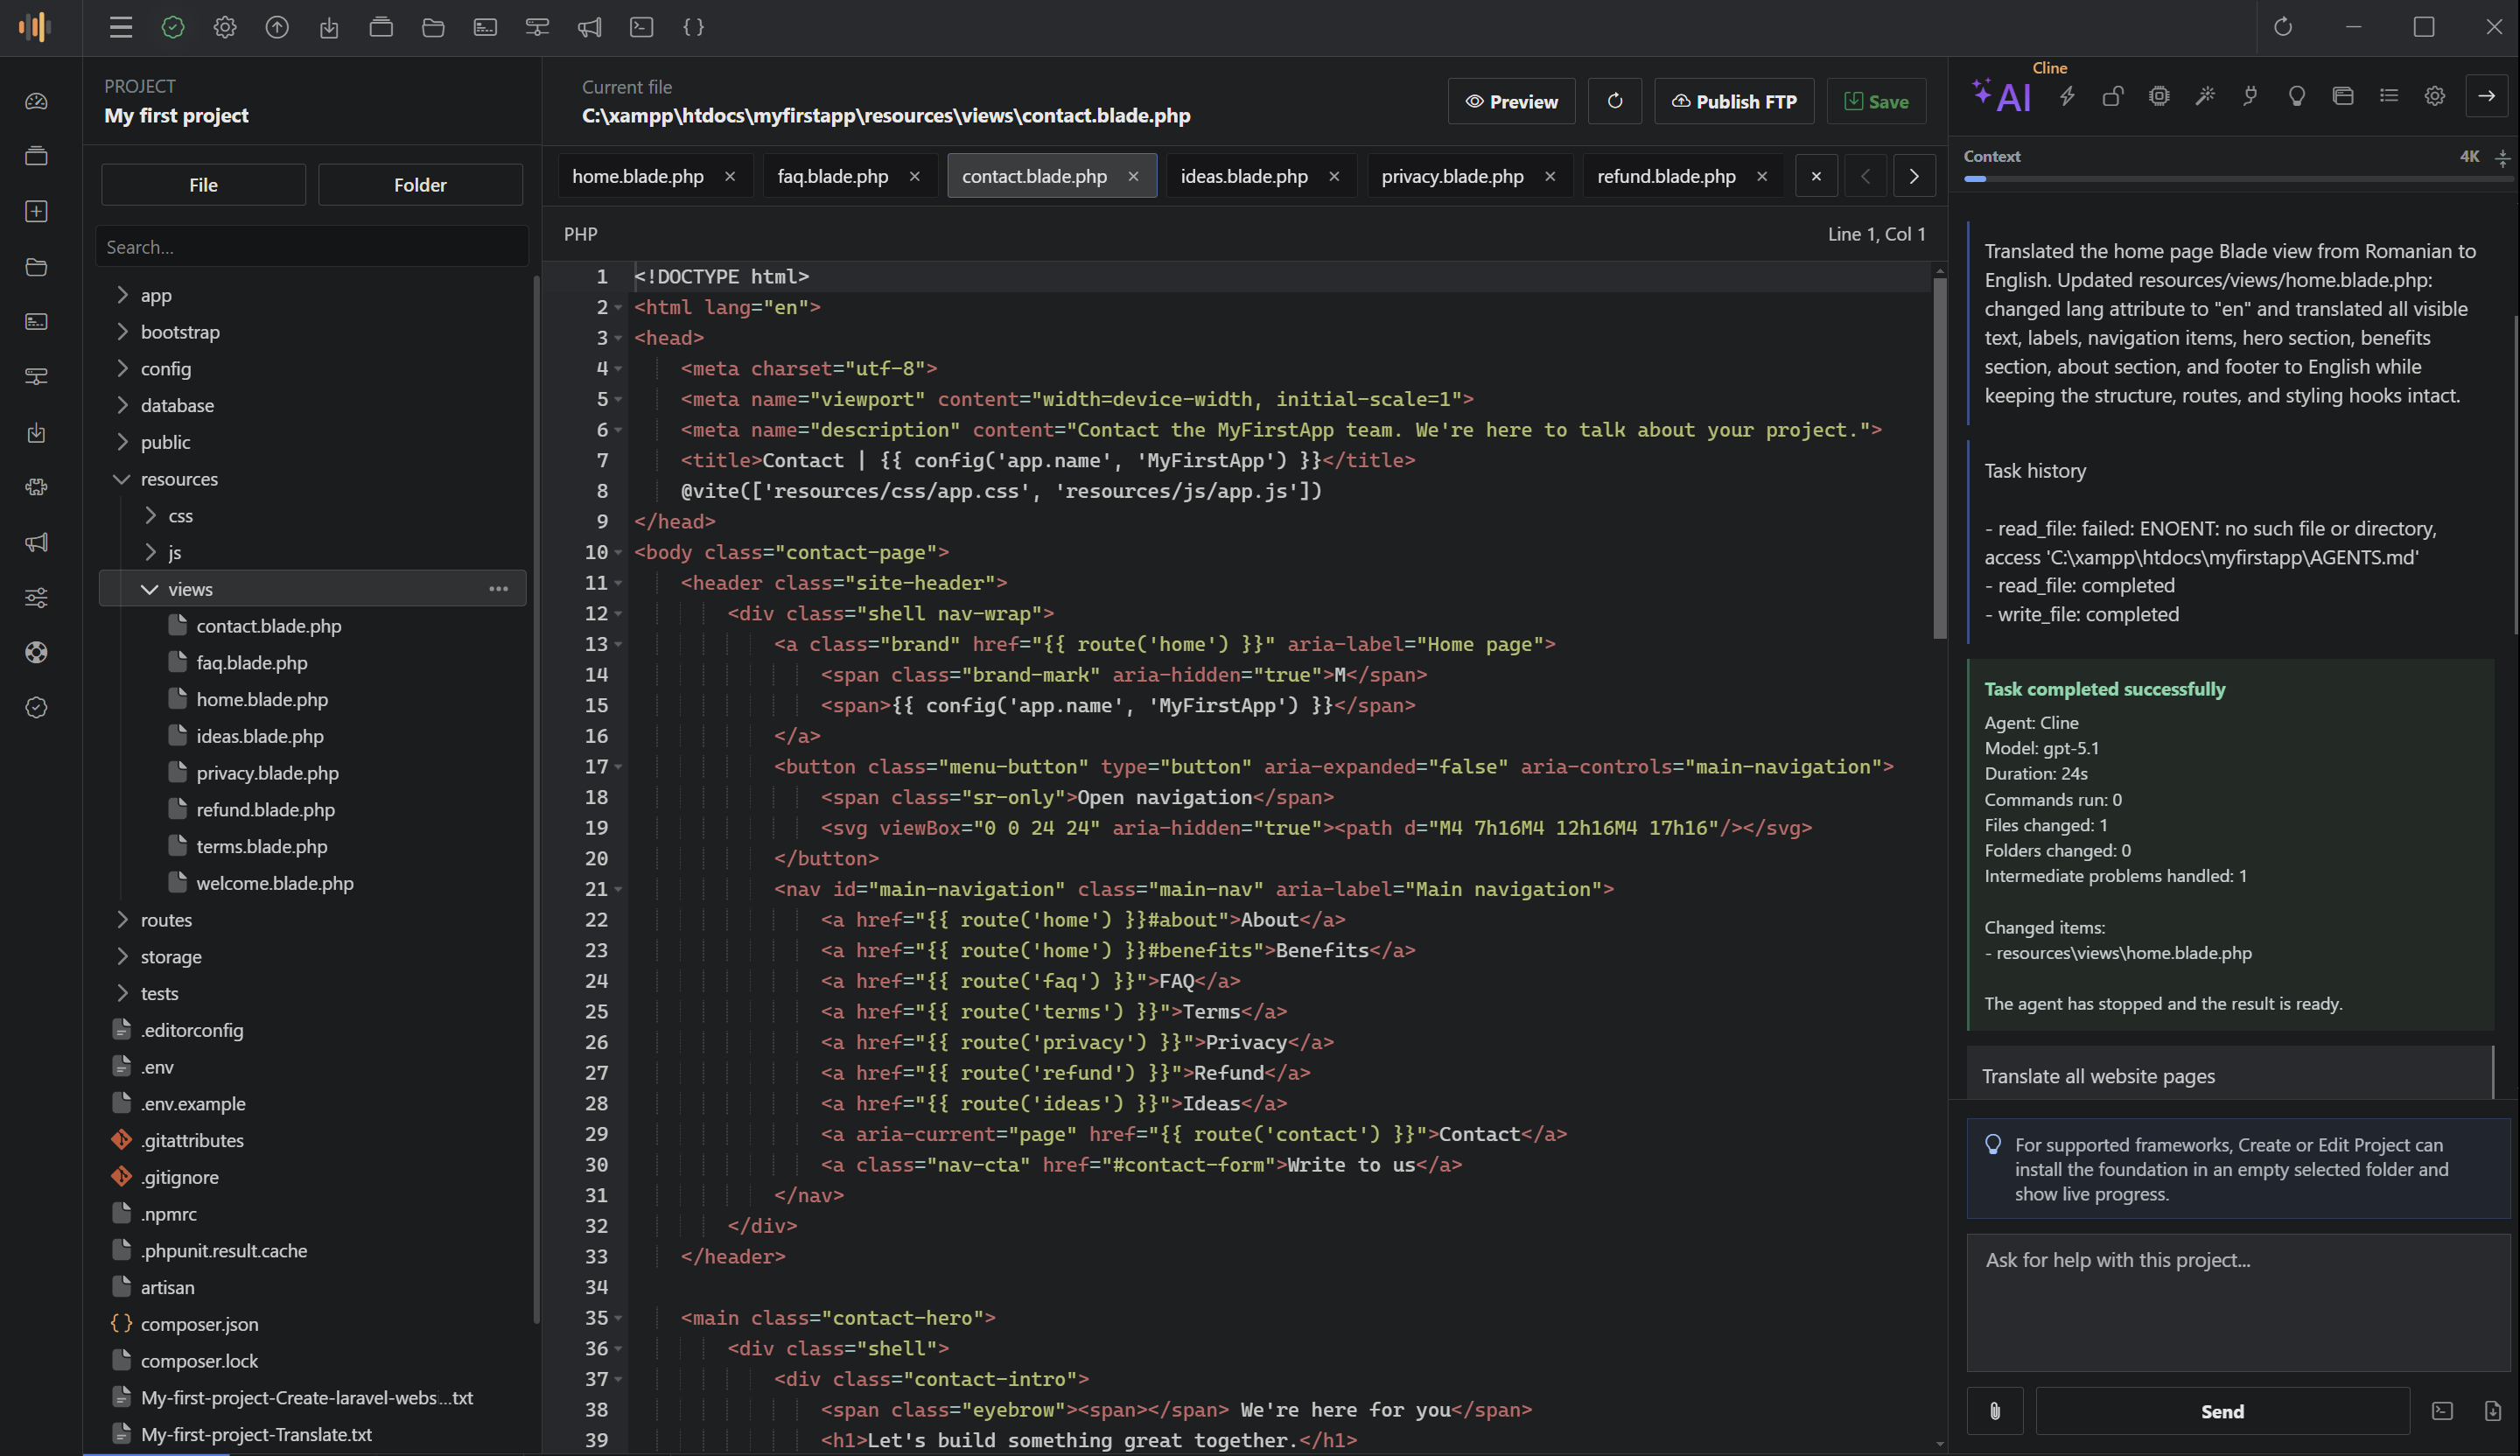The height and width of the screenshot is (1456, 2520).
Task: Send the AI message
Action: tap(2222, 1411)
